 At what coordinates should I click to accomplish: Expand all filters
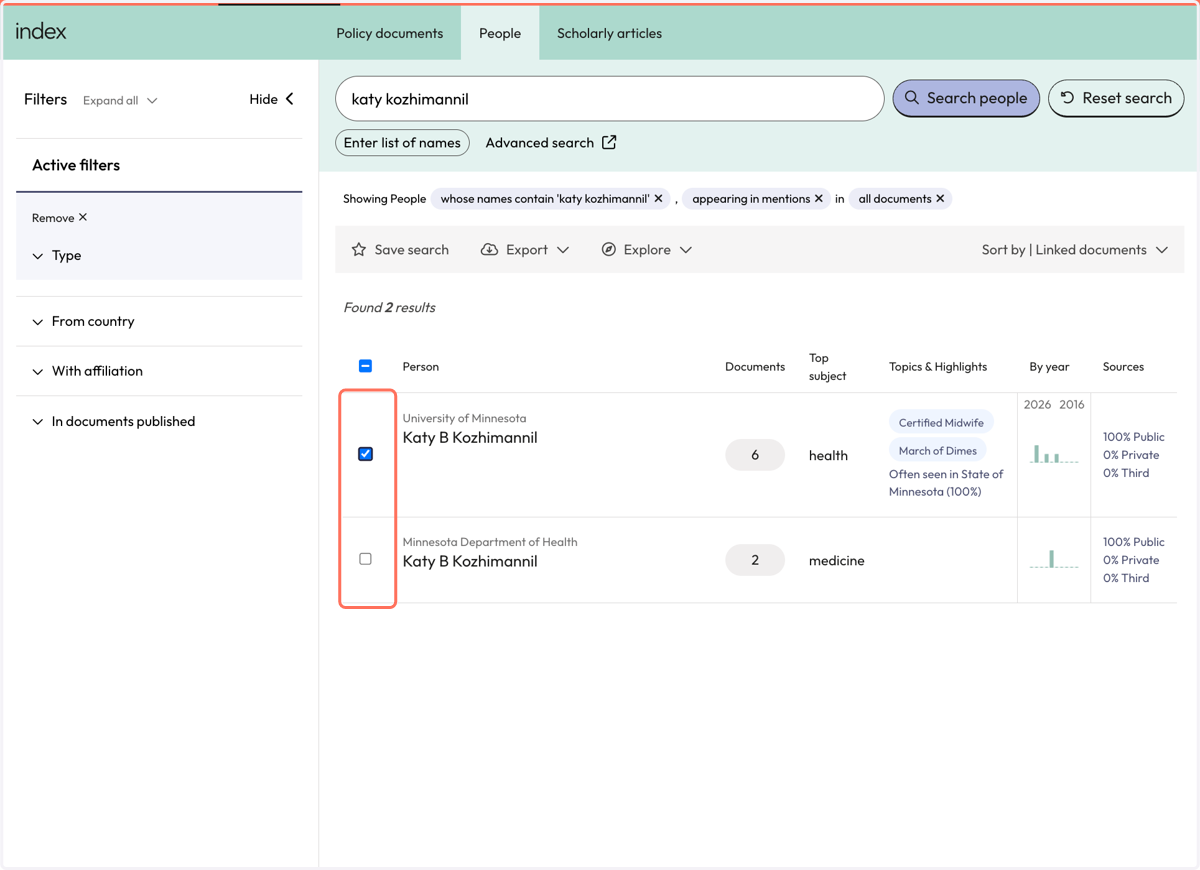click(x=120, y=100)
